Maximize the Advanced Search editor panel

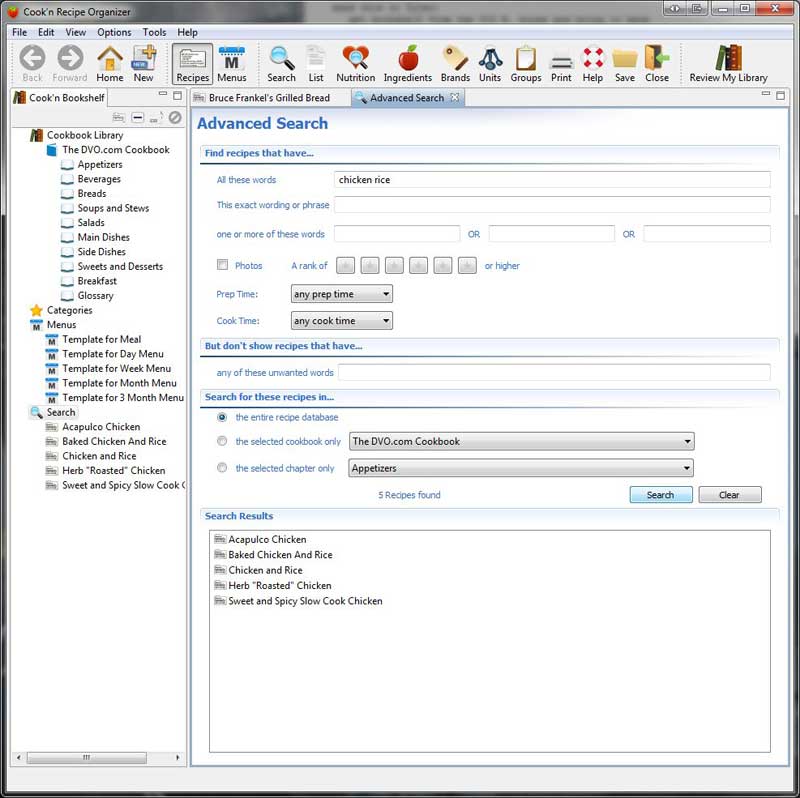[x=781, y=95]
